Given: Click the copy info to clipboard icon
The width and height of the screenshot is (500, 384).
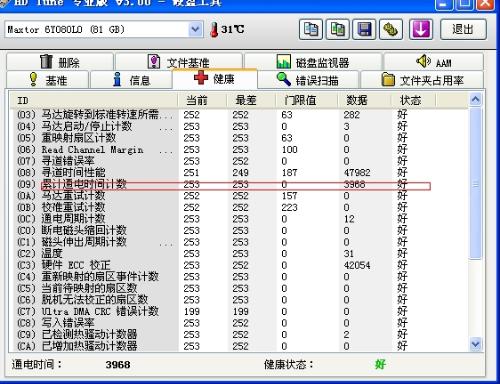Looking at the screenshot, I should coord(311,29).
